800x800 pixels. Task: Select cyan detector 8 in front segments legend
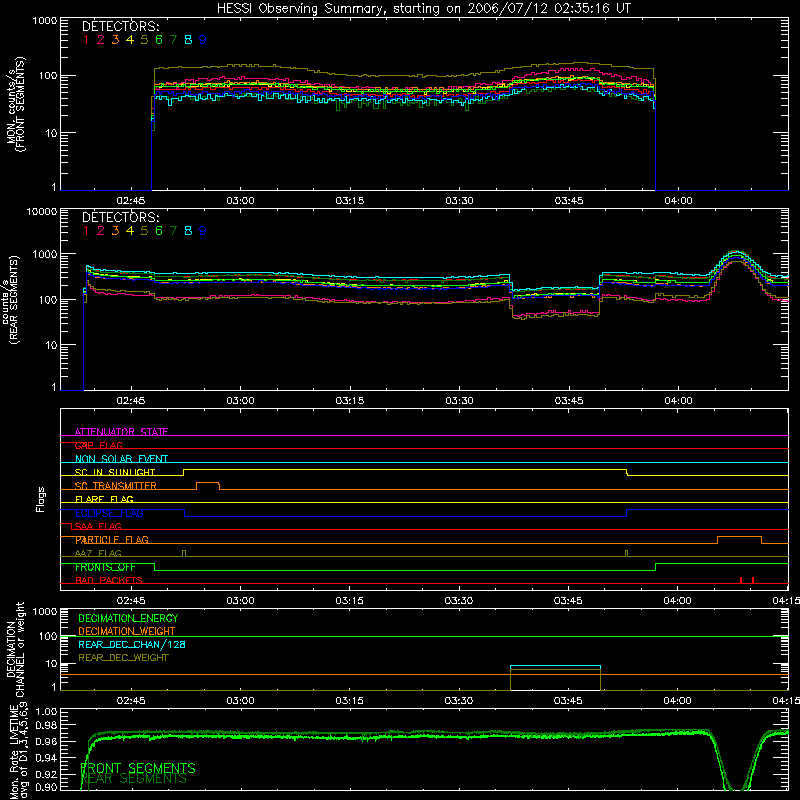(188, 40)
